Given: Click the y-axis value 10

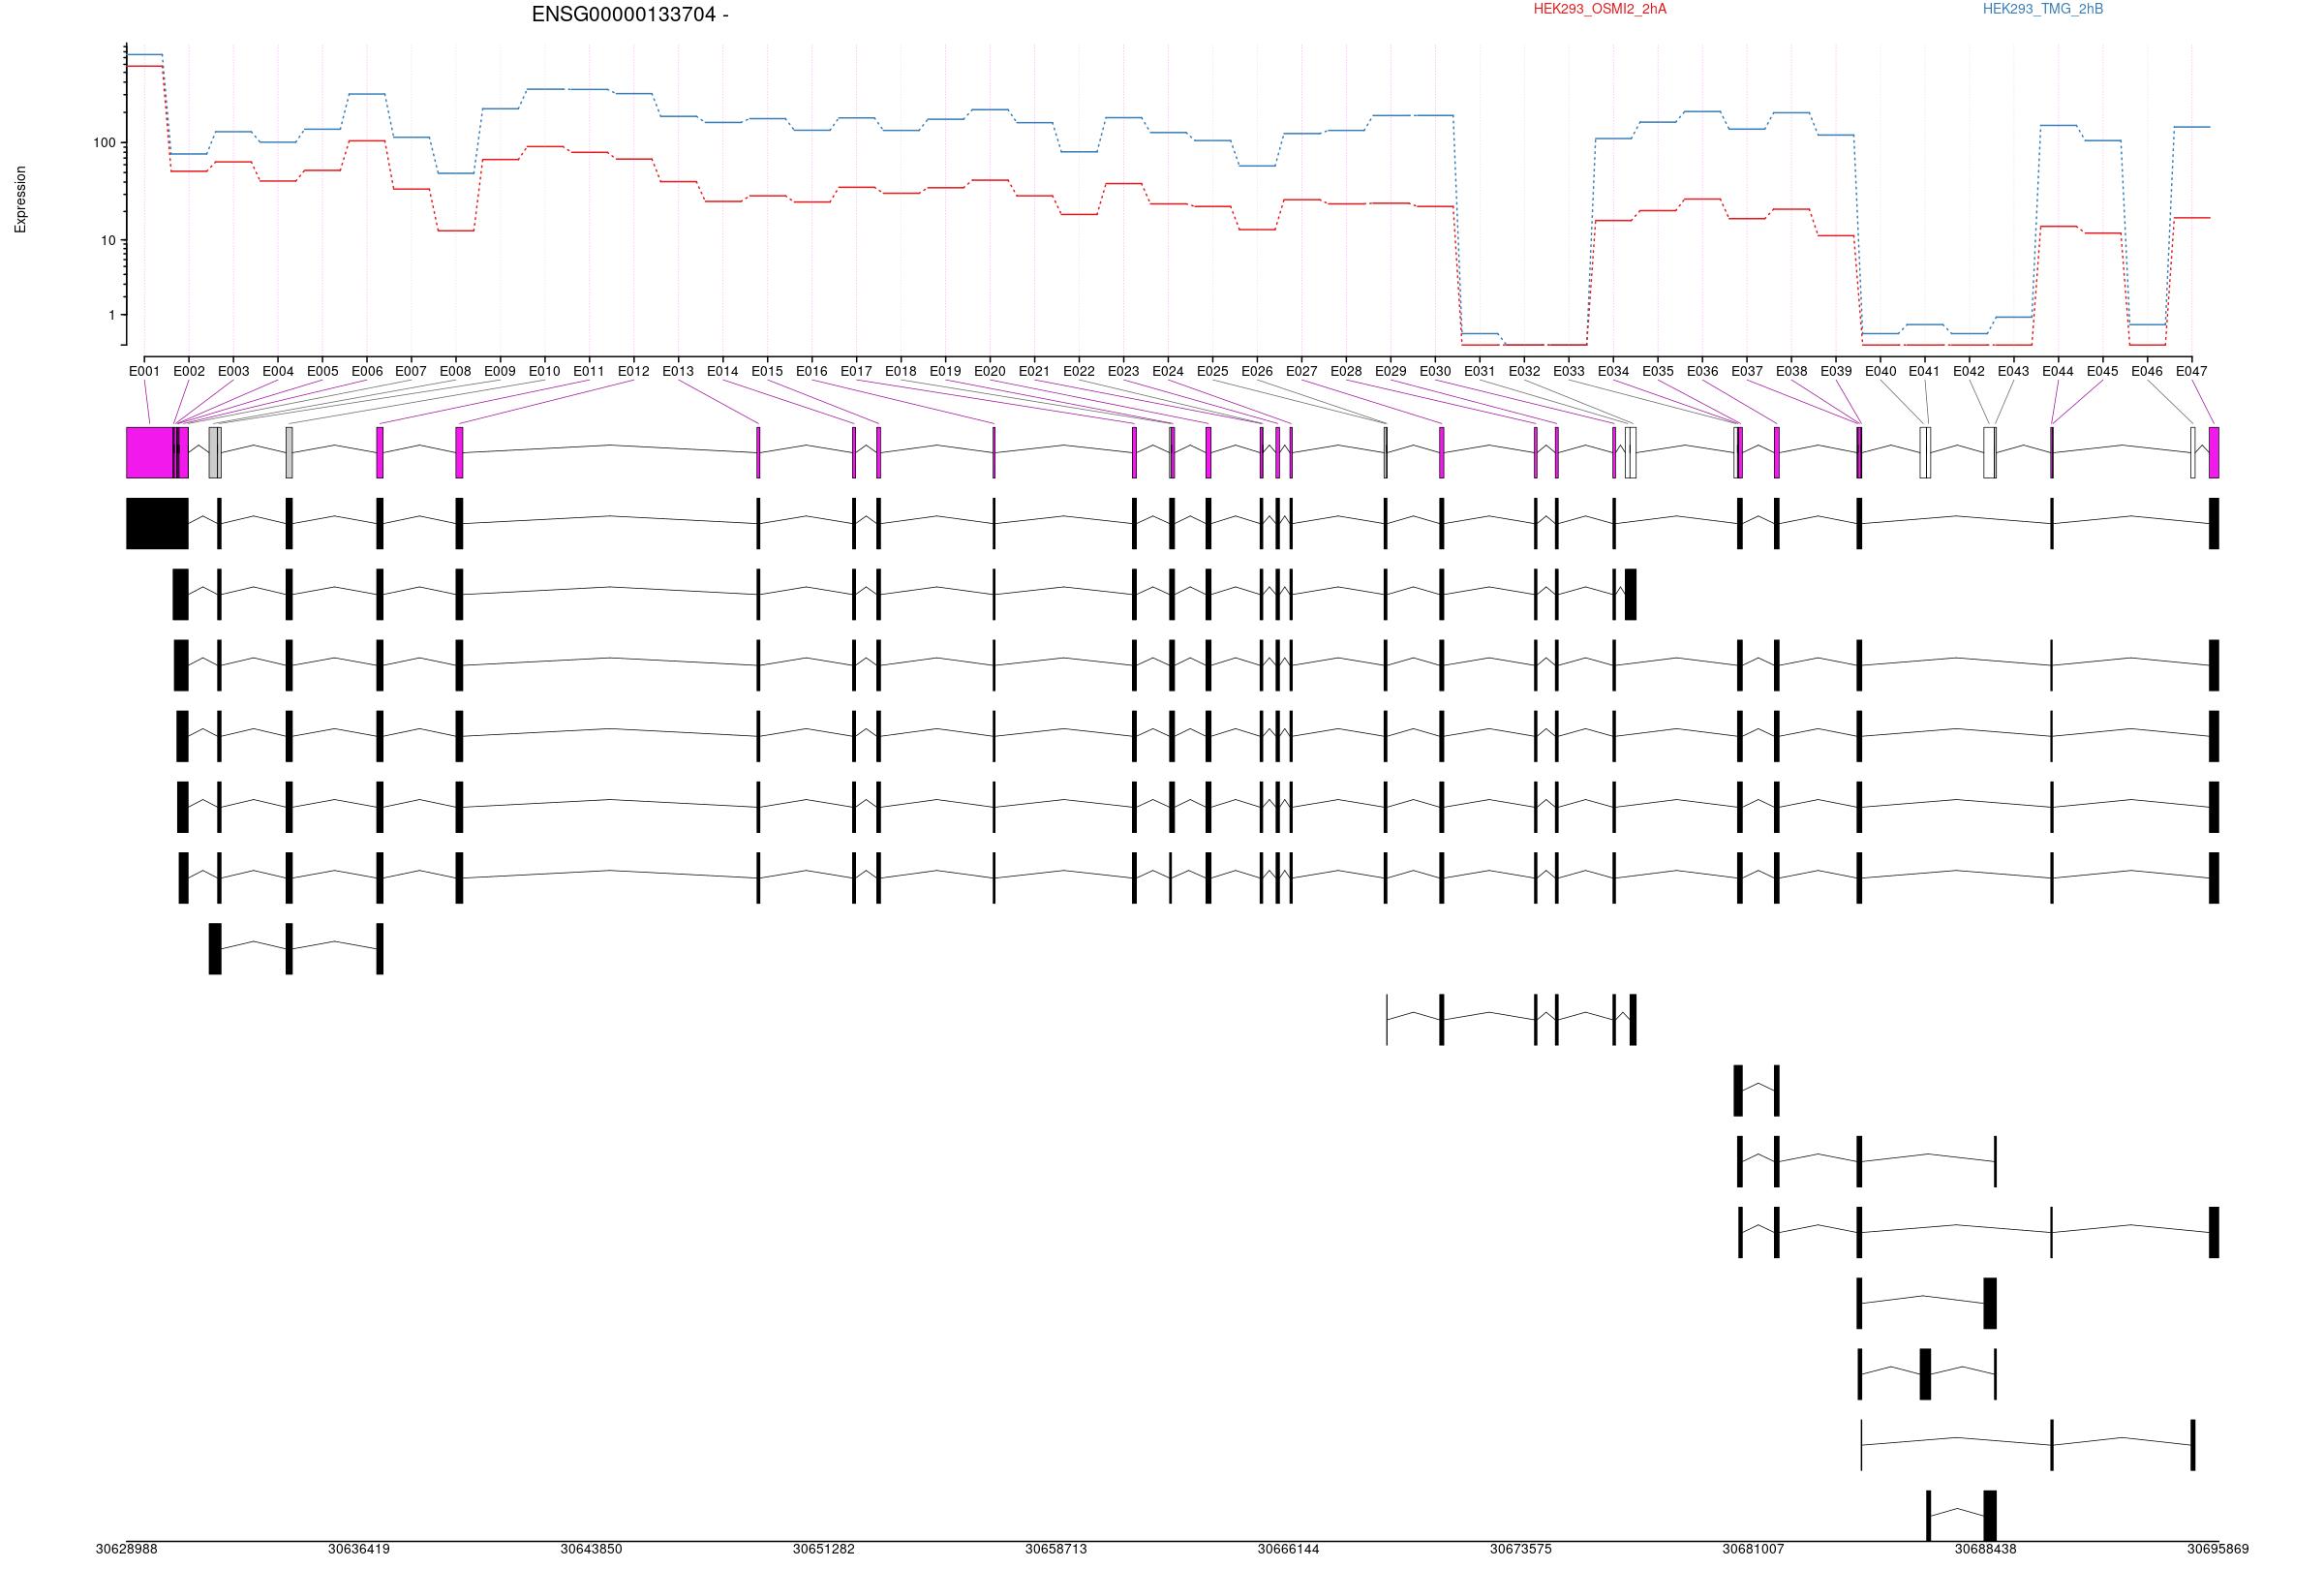Looking at the screenshot, I should pos(108,241).
